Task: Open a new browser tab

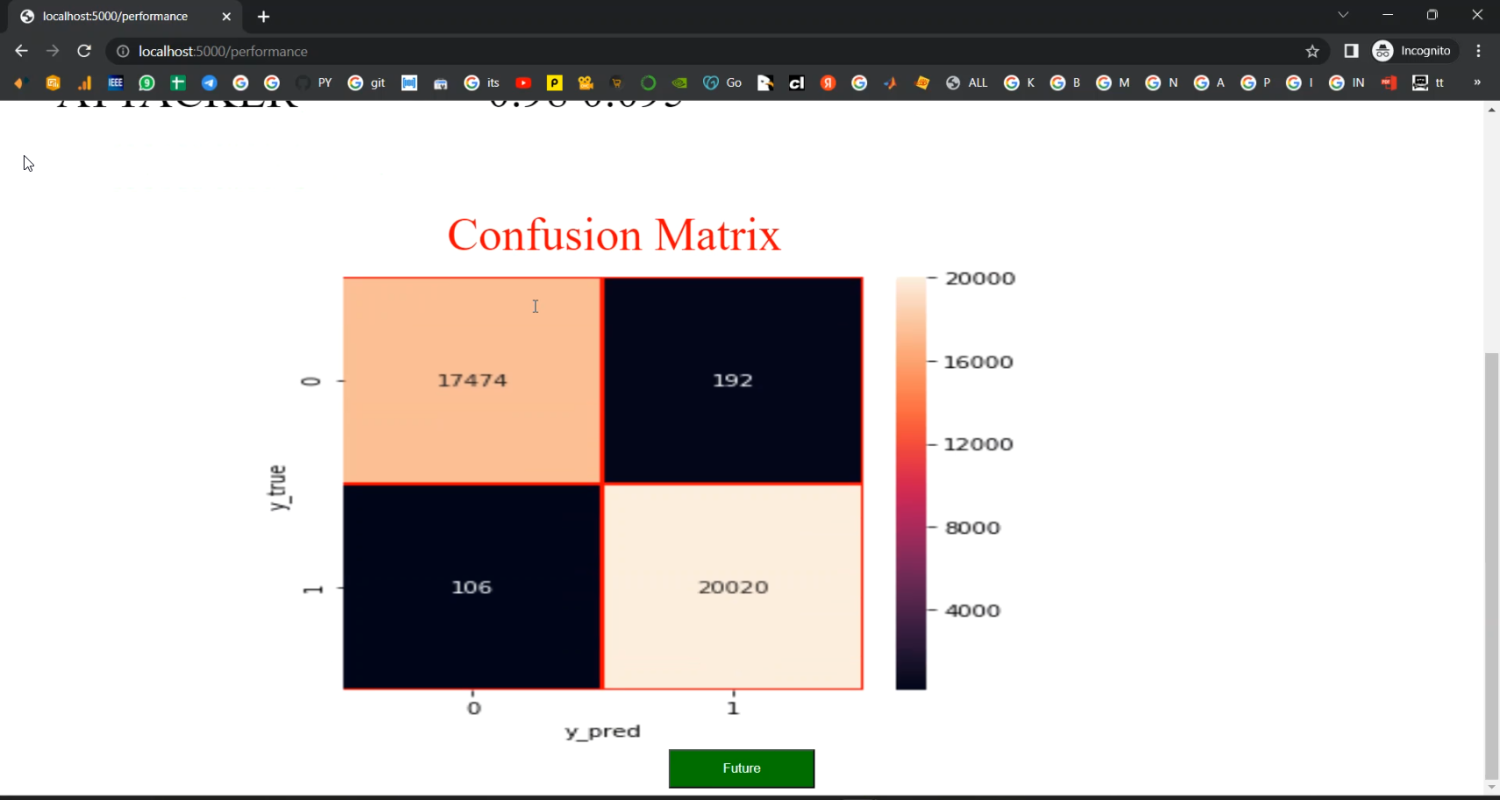Action: (263, 16)
